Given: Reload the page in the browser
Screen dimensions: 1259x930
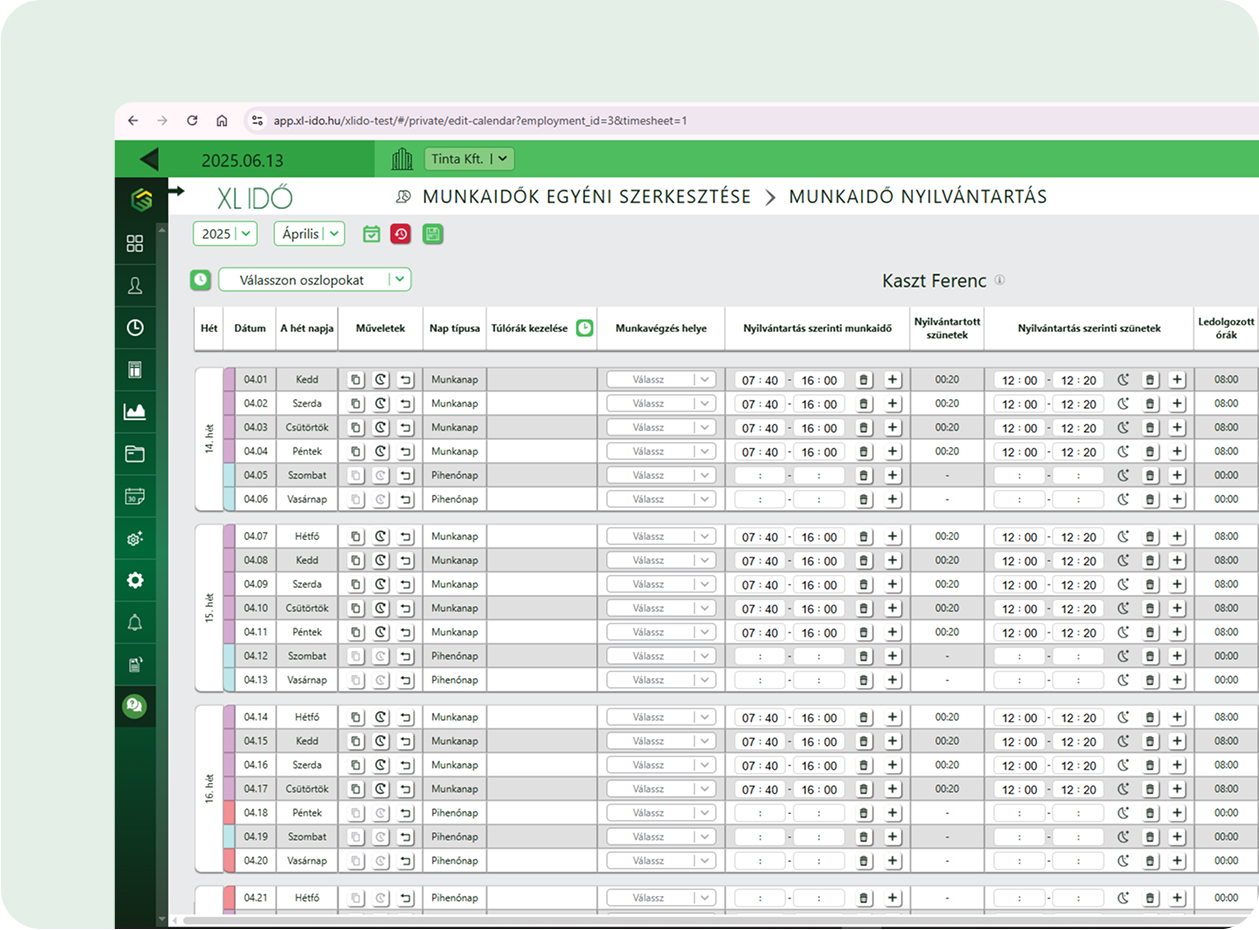Looking at the screenshot, I should pos(192,120).
